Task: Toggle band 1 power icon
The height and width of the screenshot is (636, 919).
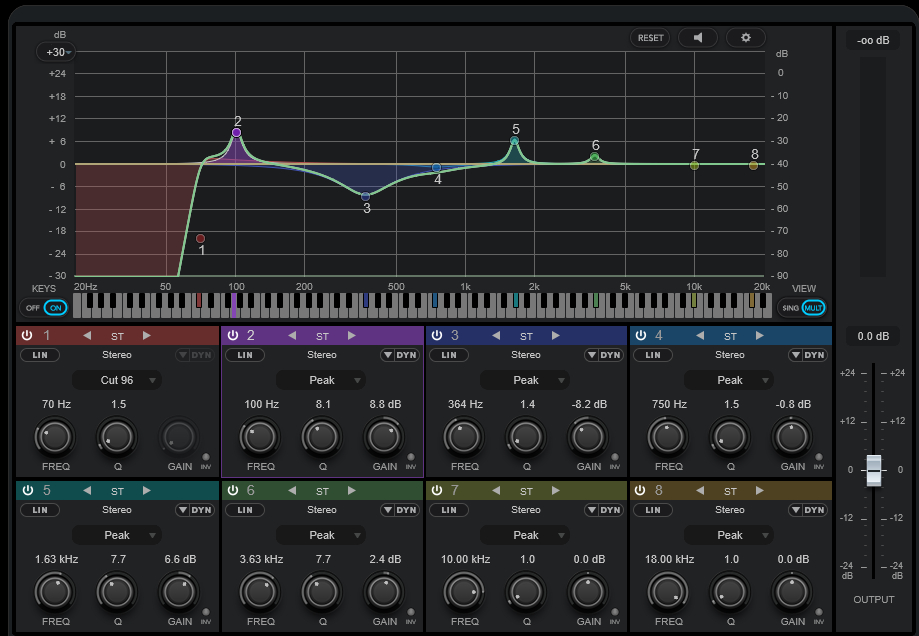Action: click(x=27, y=336)
